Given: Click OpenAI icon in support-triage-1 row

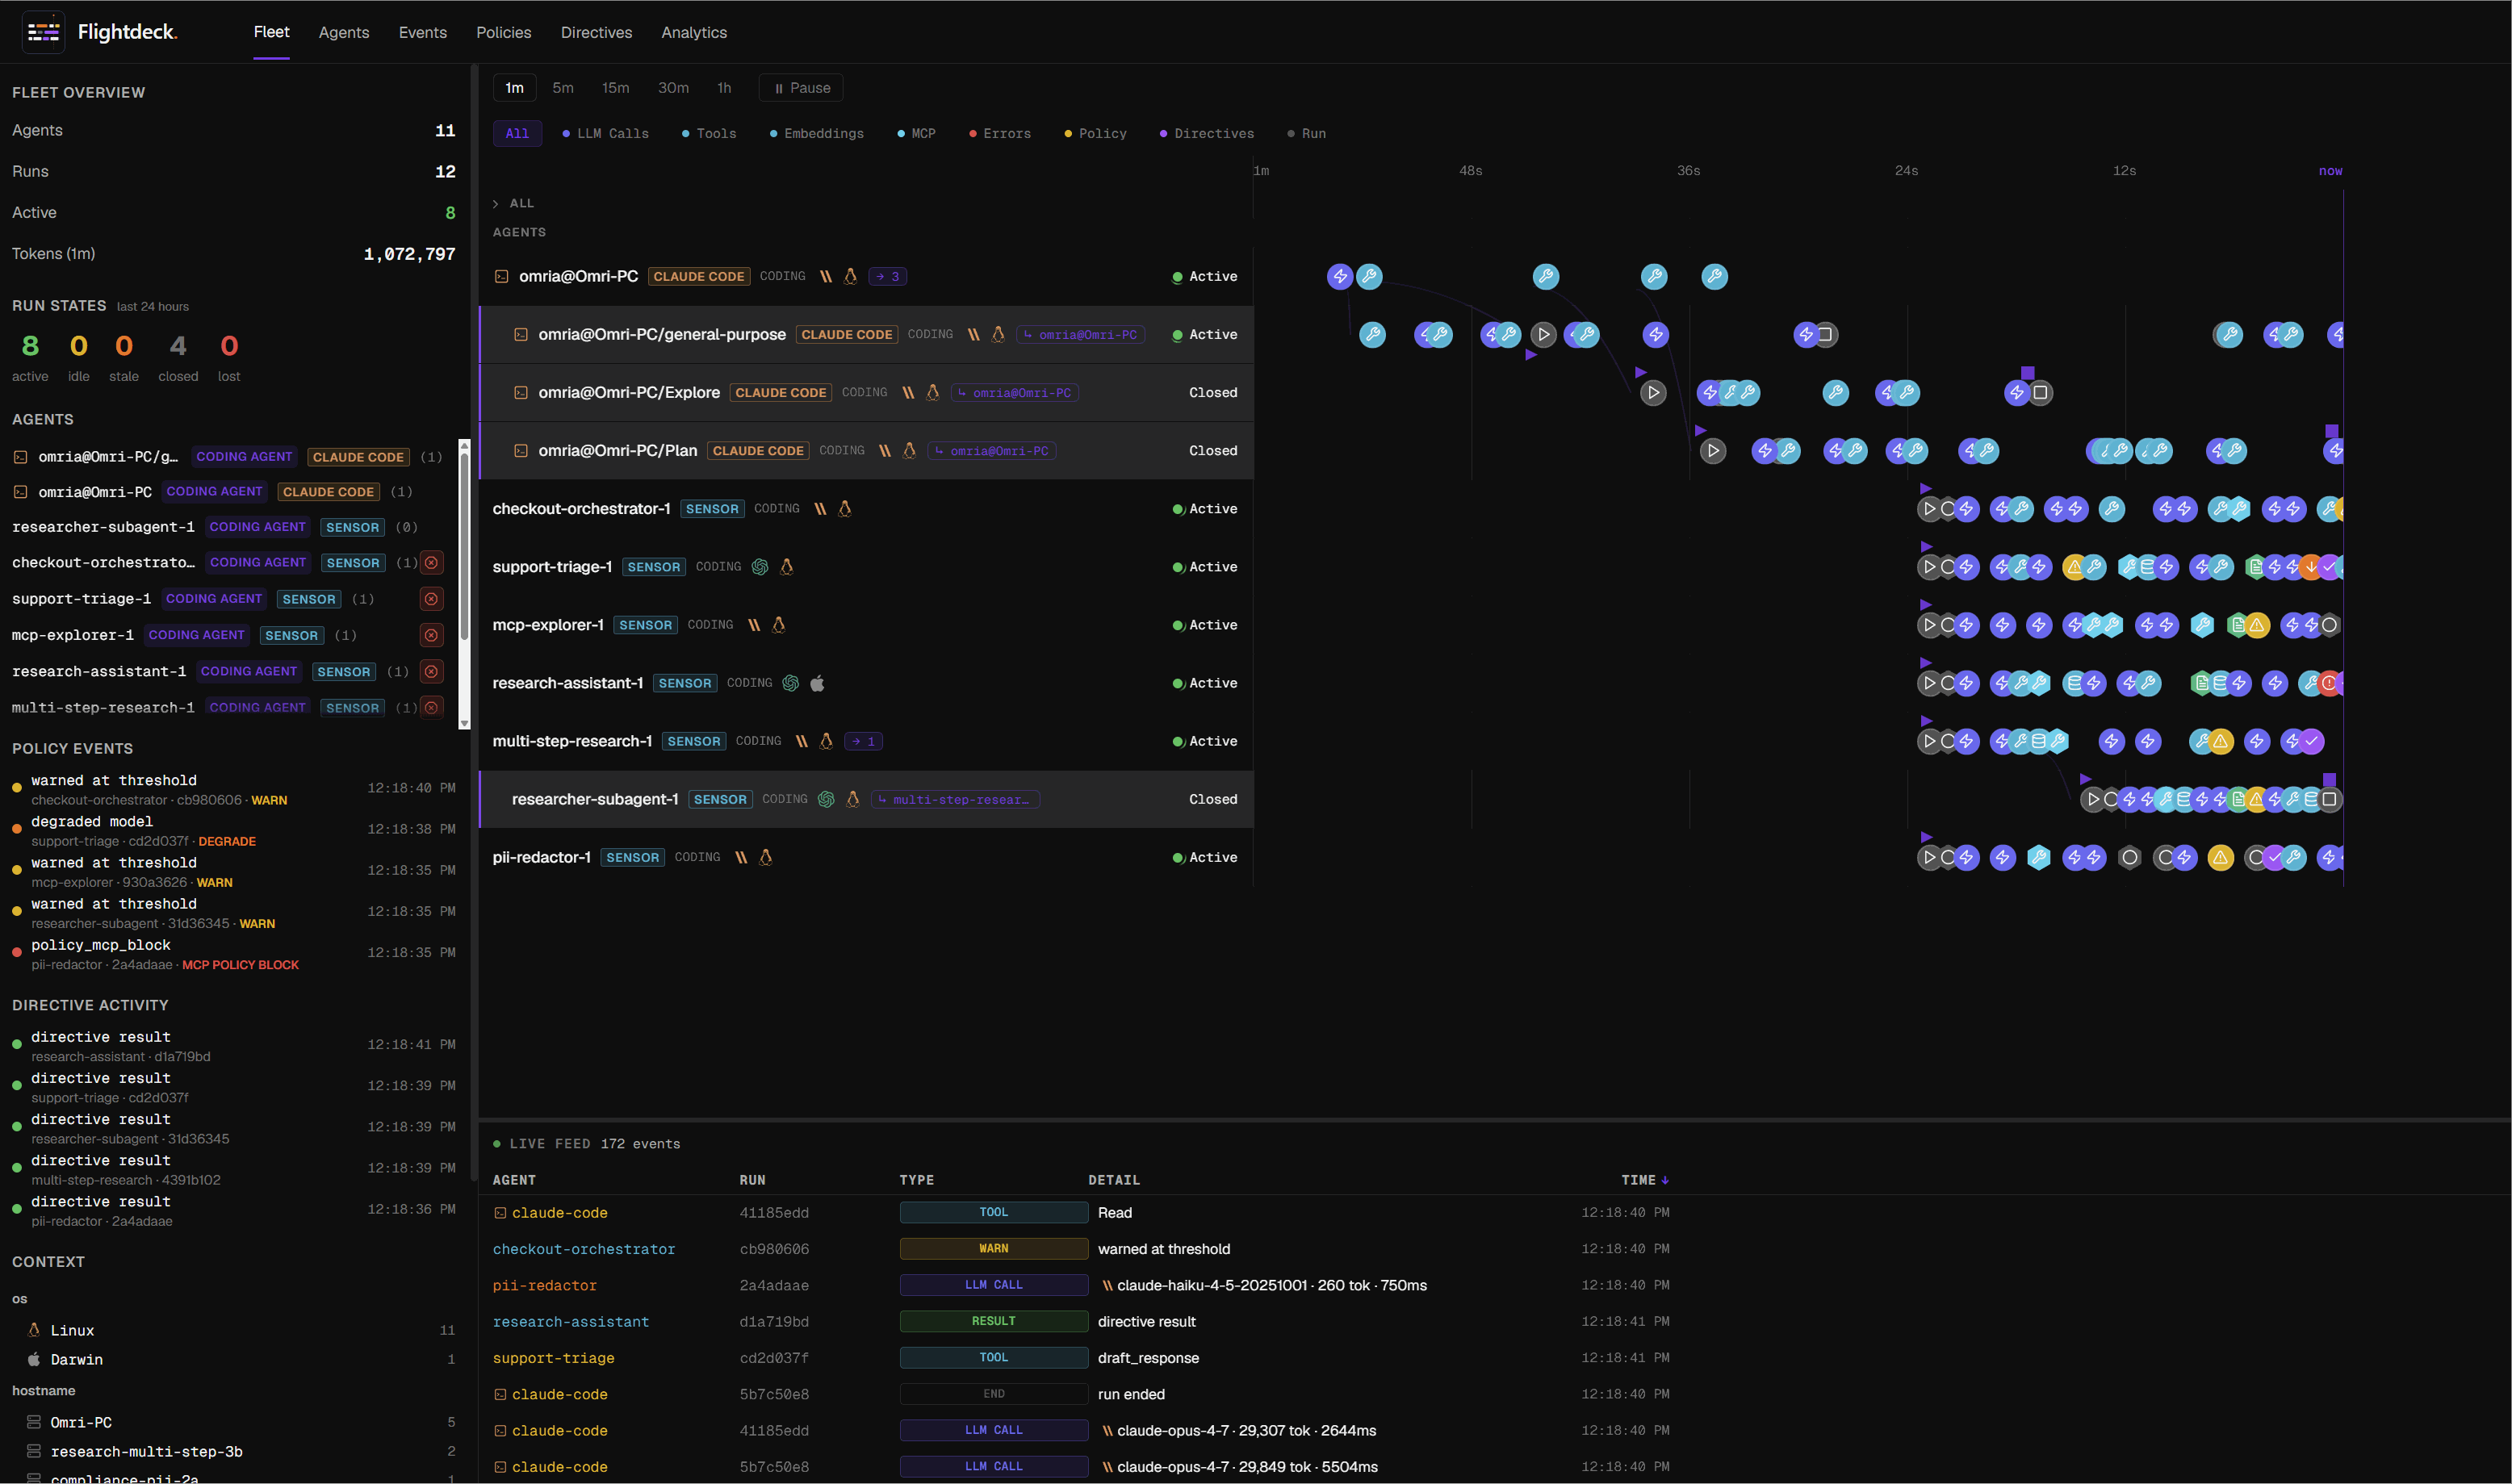Looking at the screenshot, I should 760,566.
